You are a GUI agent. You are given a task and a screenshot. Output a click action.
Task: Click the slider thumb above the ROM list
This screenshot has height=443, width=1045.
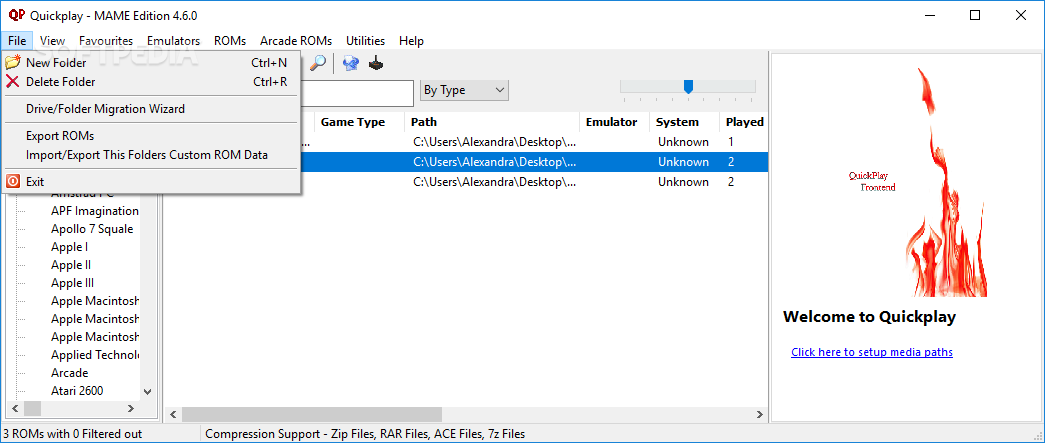tap(688, 87)
